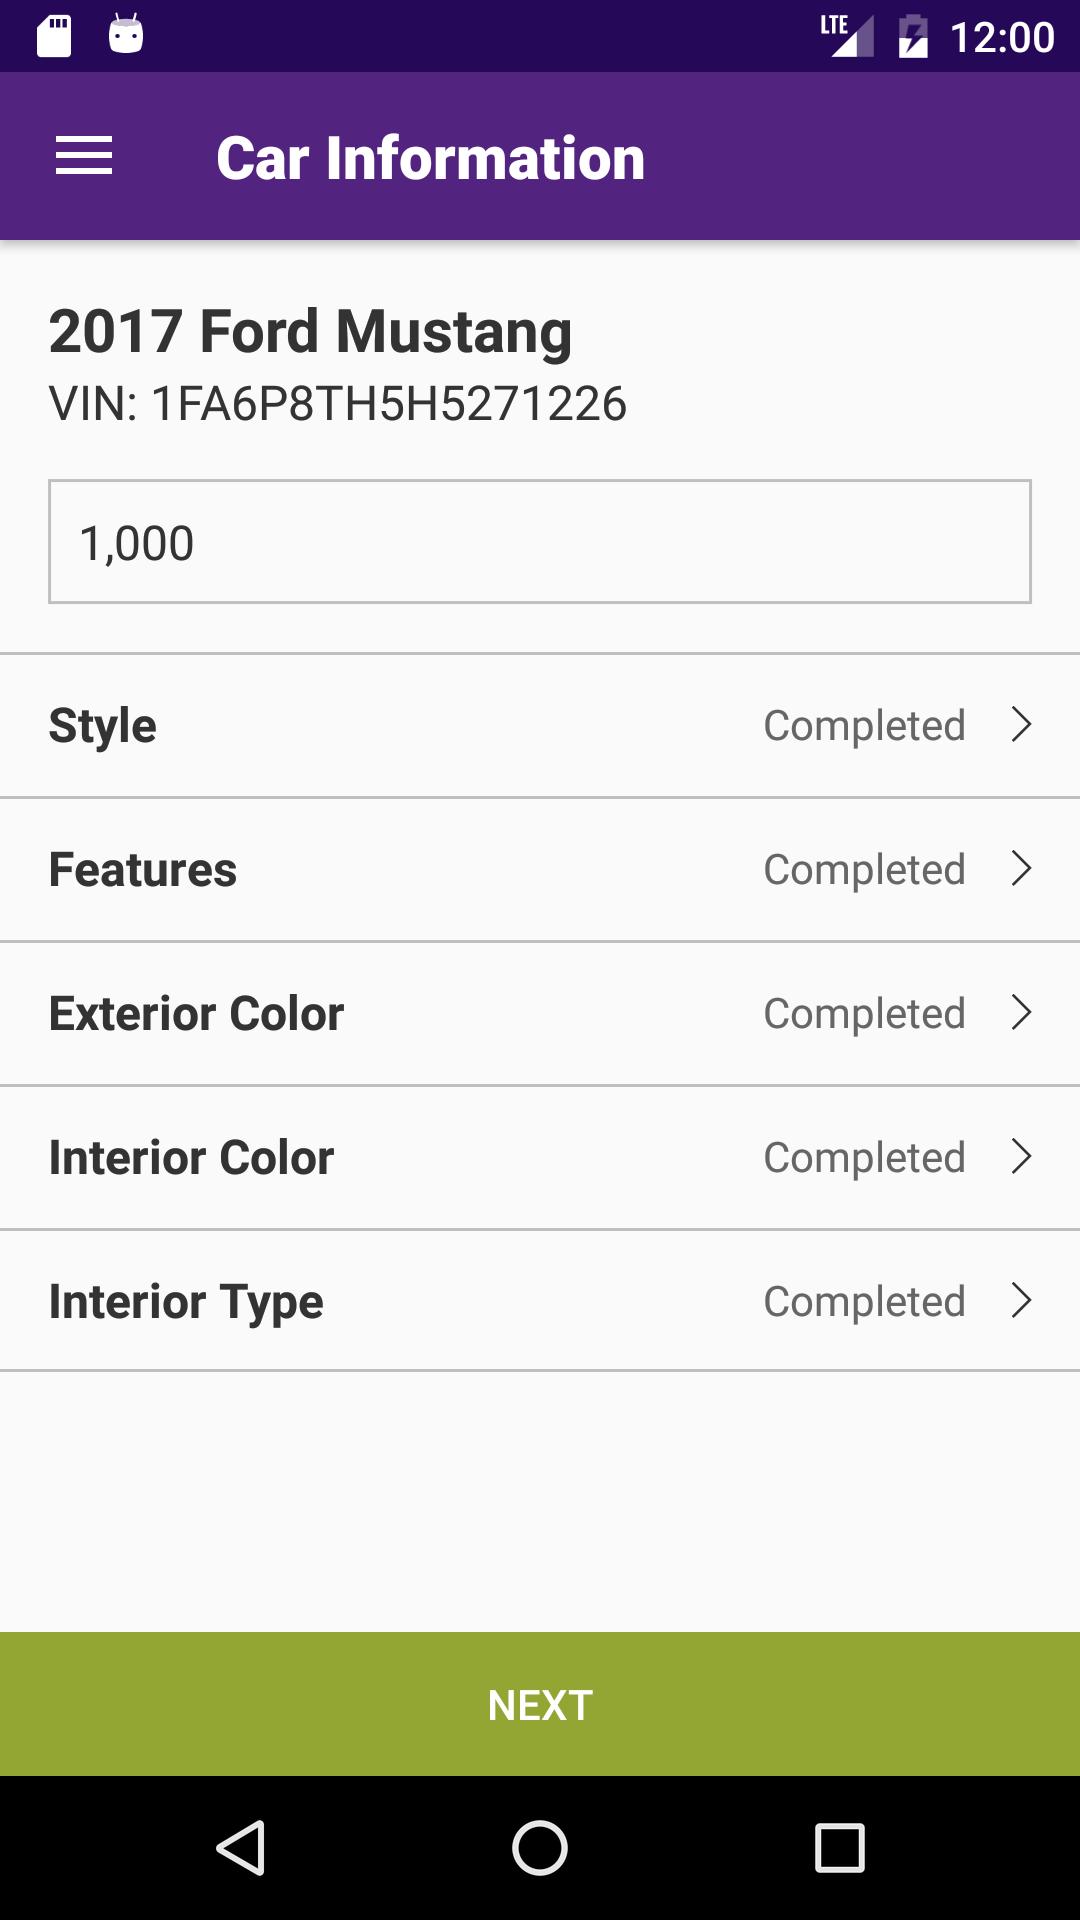This screenshot has height=1920, width=1080.
Task: Tap the battery charging icon
Action: [913, 36]
